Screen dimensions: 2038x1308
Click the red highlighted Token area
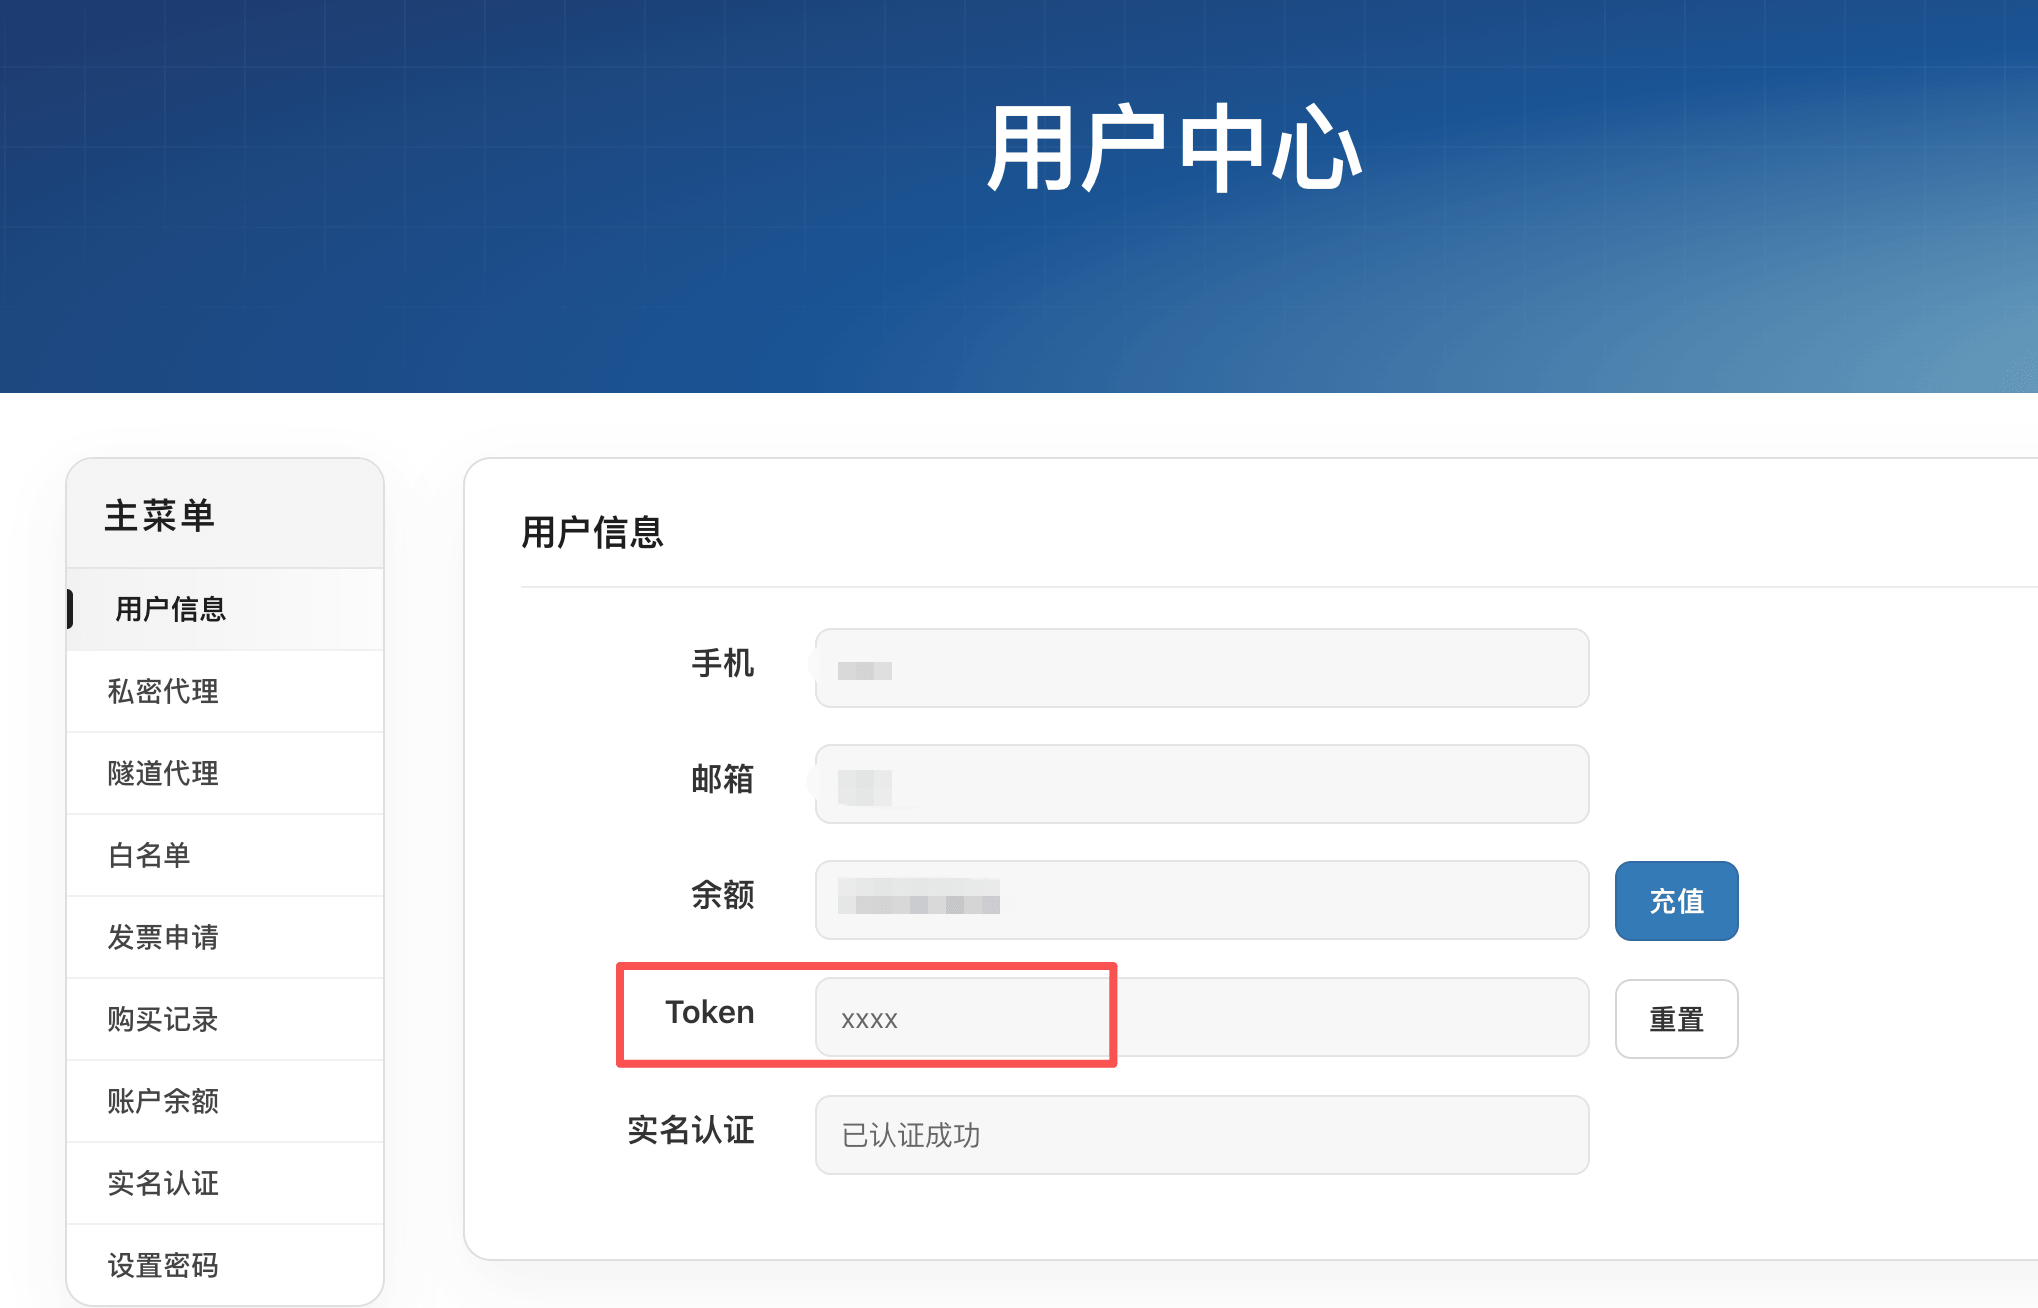(865, 1018)
